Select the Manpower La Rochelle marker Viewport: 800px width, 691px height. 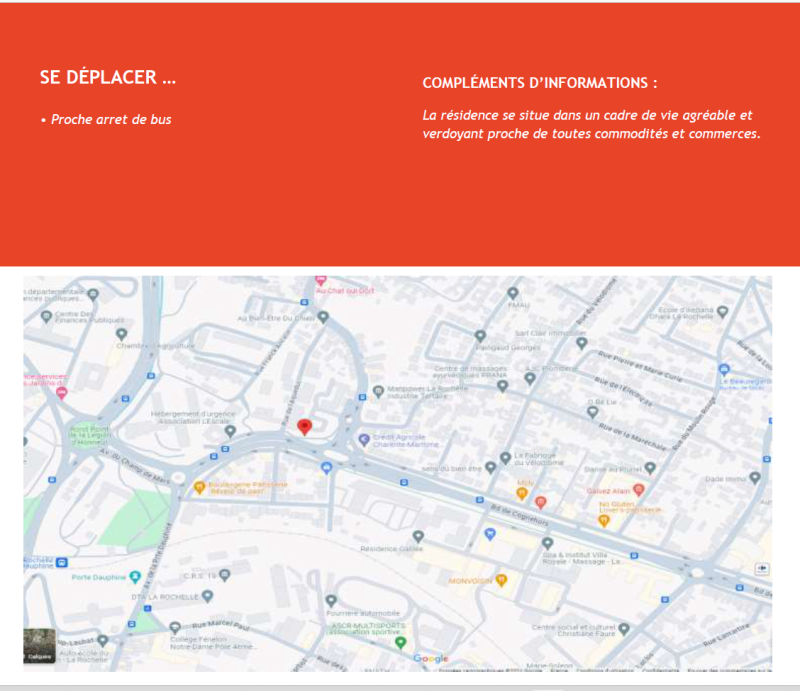pyautogui.click(x=377, y=390)
